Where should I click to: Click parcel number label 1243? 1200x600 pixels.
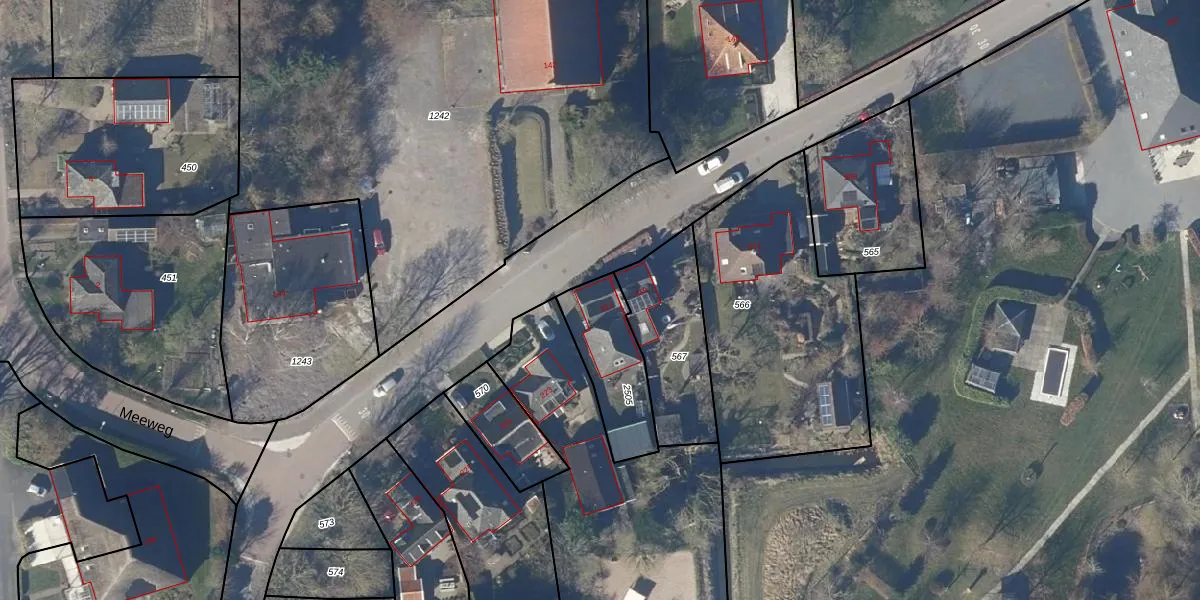tap(301, 361)
